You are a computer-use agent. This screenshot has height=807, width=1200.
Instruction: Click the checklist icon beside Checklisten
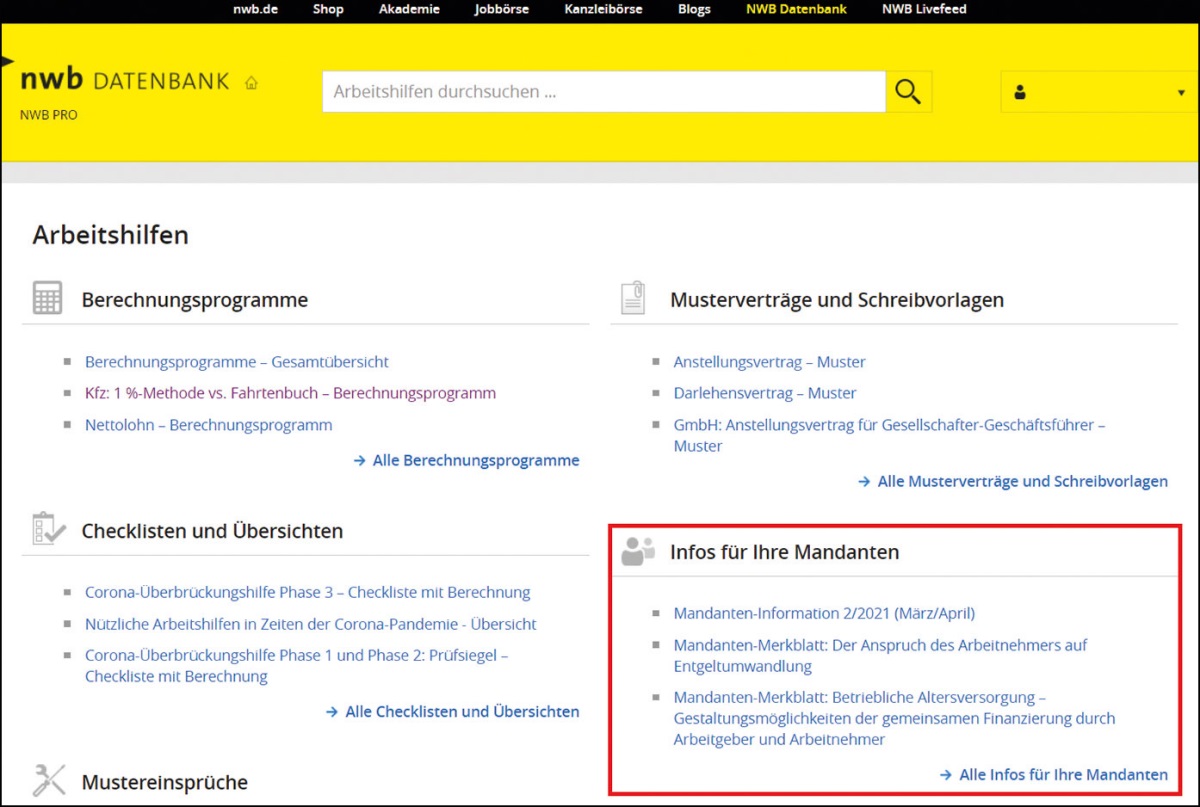pyautogui.click(x=48, y=530)
